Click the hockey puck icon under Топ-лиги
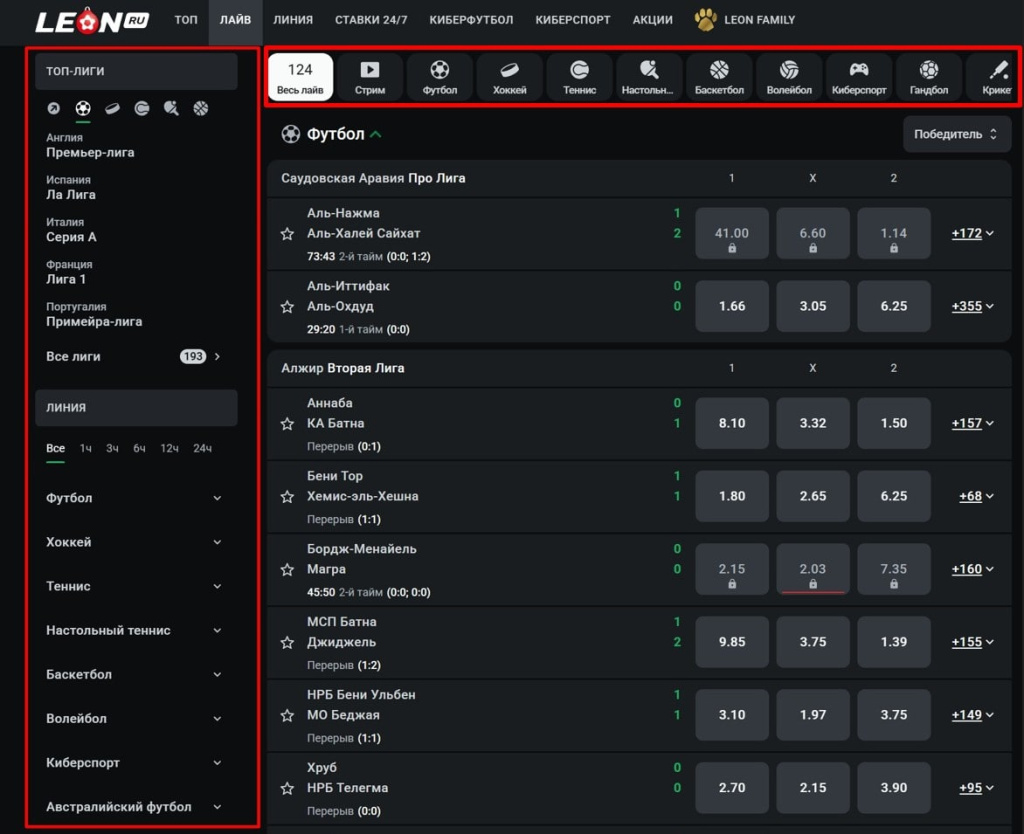This screenshot has width=1024, height=834. coord(113,108)
